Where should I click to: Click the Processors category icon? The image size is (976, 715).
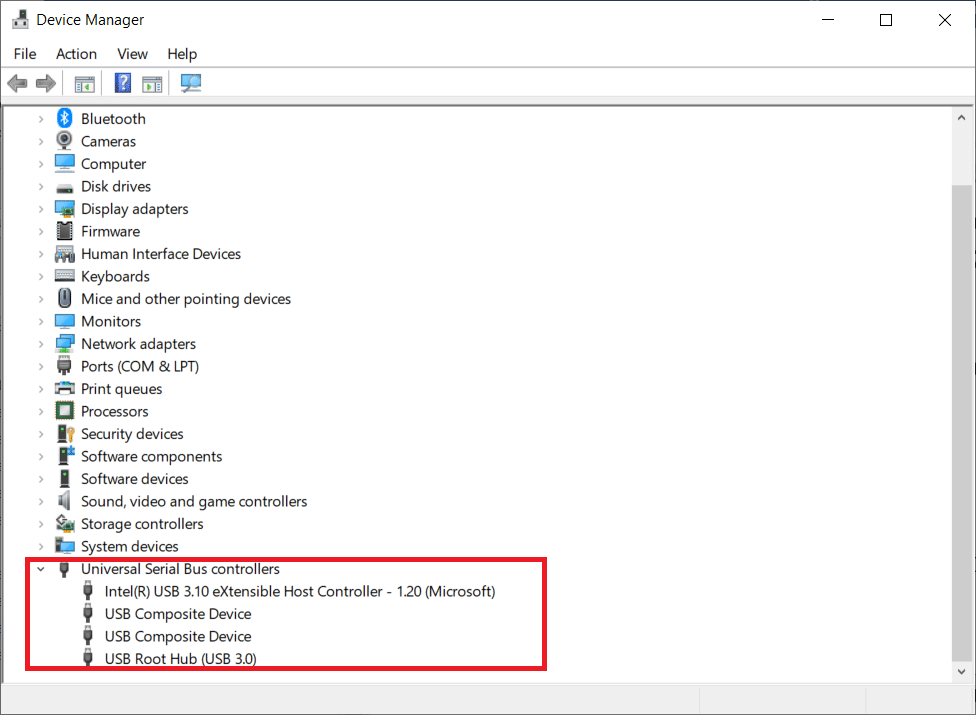[64, 411]
